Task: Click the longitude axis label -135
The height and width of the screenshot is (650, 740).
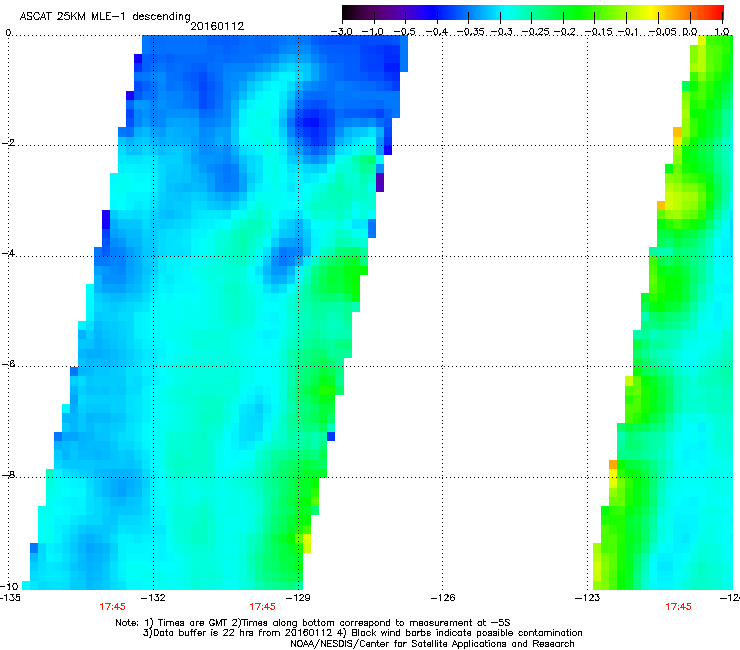Action: click(x=10, y=598)
